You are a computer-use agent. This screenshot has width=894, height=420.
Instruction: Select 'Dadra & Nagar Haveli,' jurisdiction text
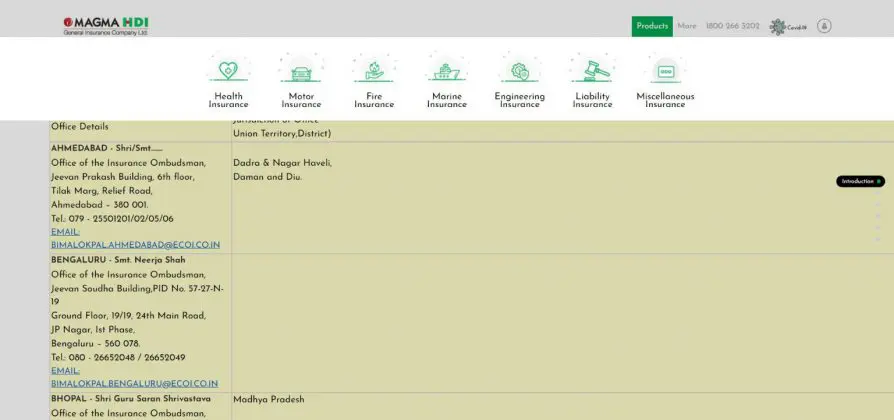point(282,163)
